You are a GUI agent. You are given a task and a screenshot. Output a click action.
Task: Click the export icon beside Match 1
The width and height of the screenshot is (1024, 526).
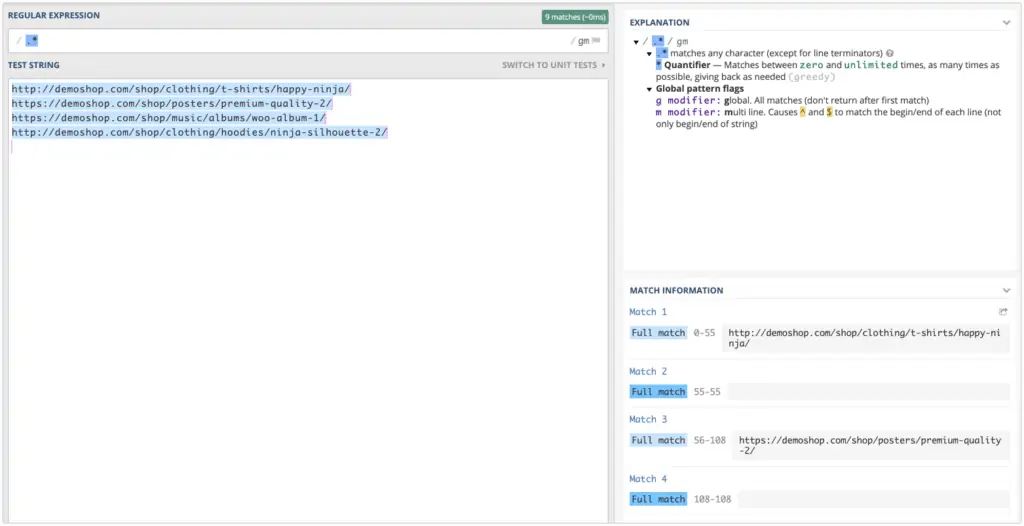tap(1003, 312)
